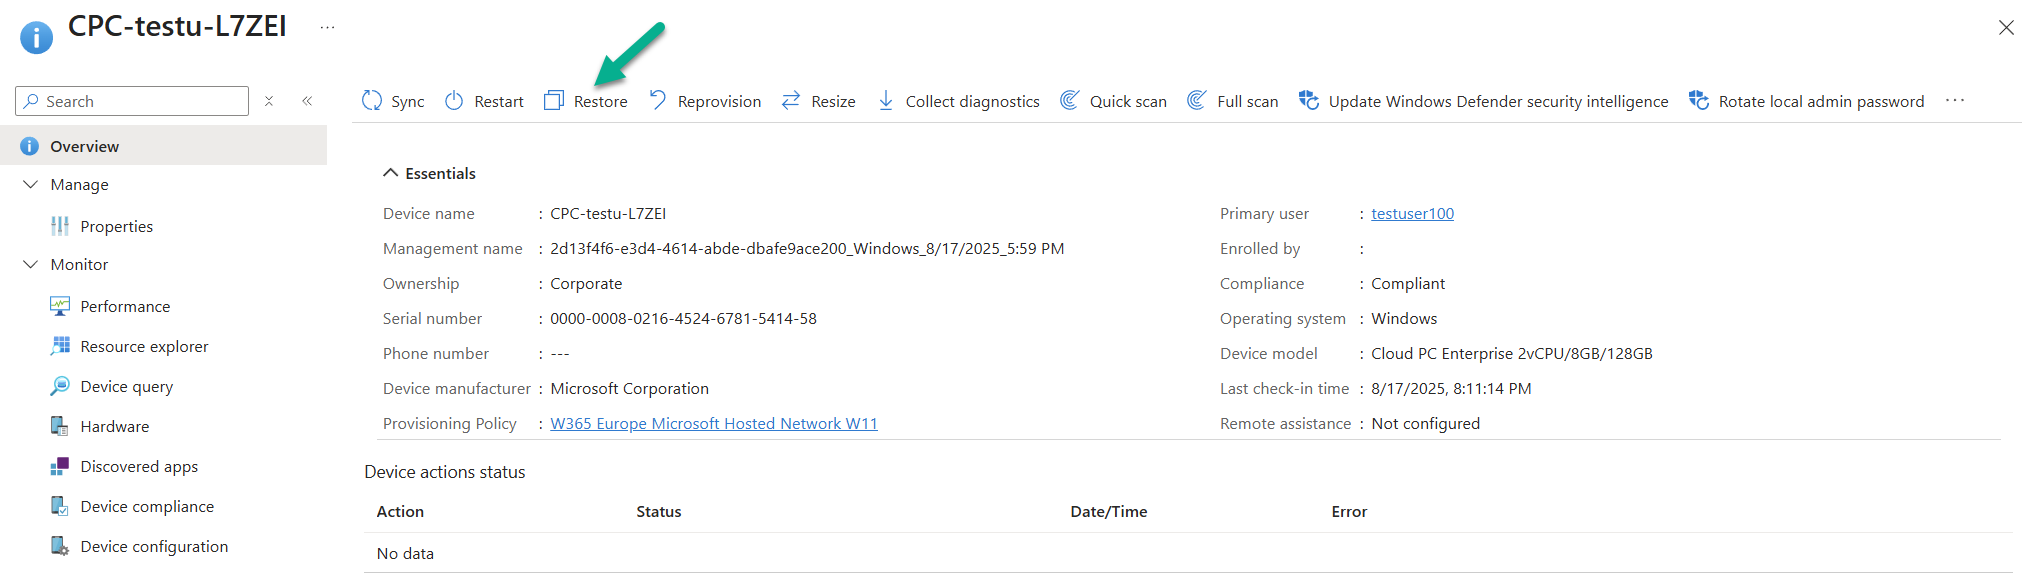The height and width of the screenshot is (575, 2022).
Task: Click the Resize arrows icon
Action: pyautogui.click(x=791, y=101)
